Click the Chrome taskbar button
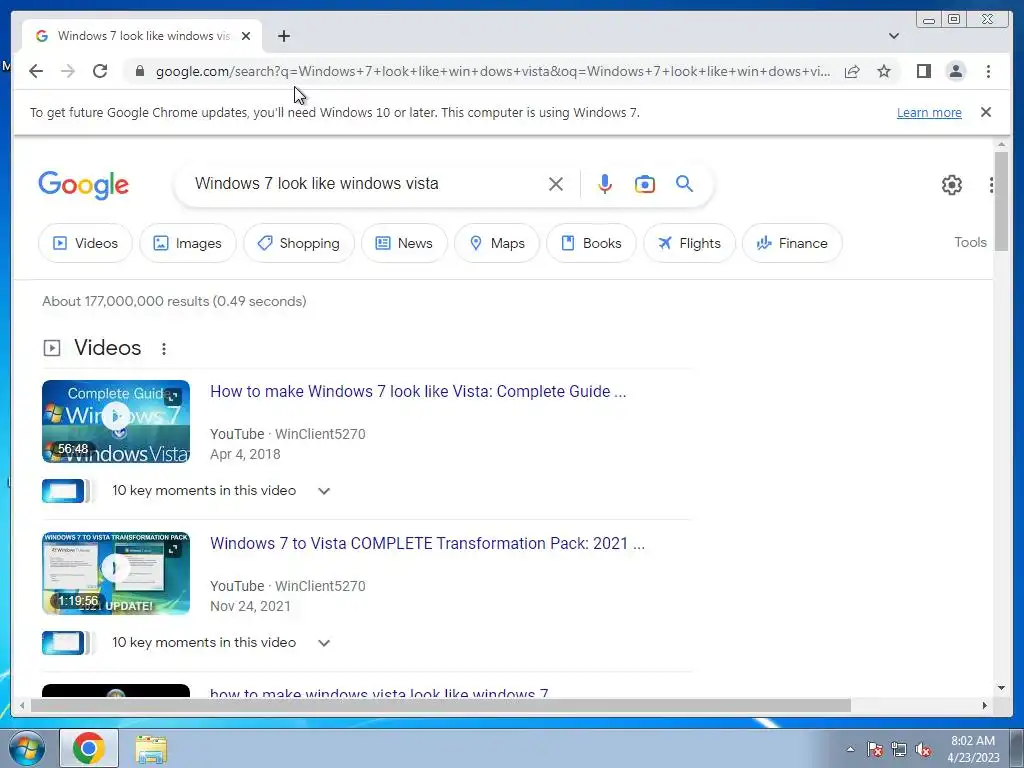 pyautogui.click(x=89, y=748)
